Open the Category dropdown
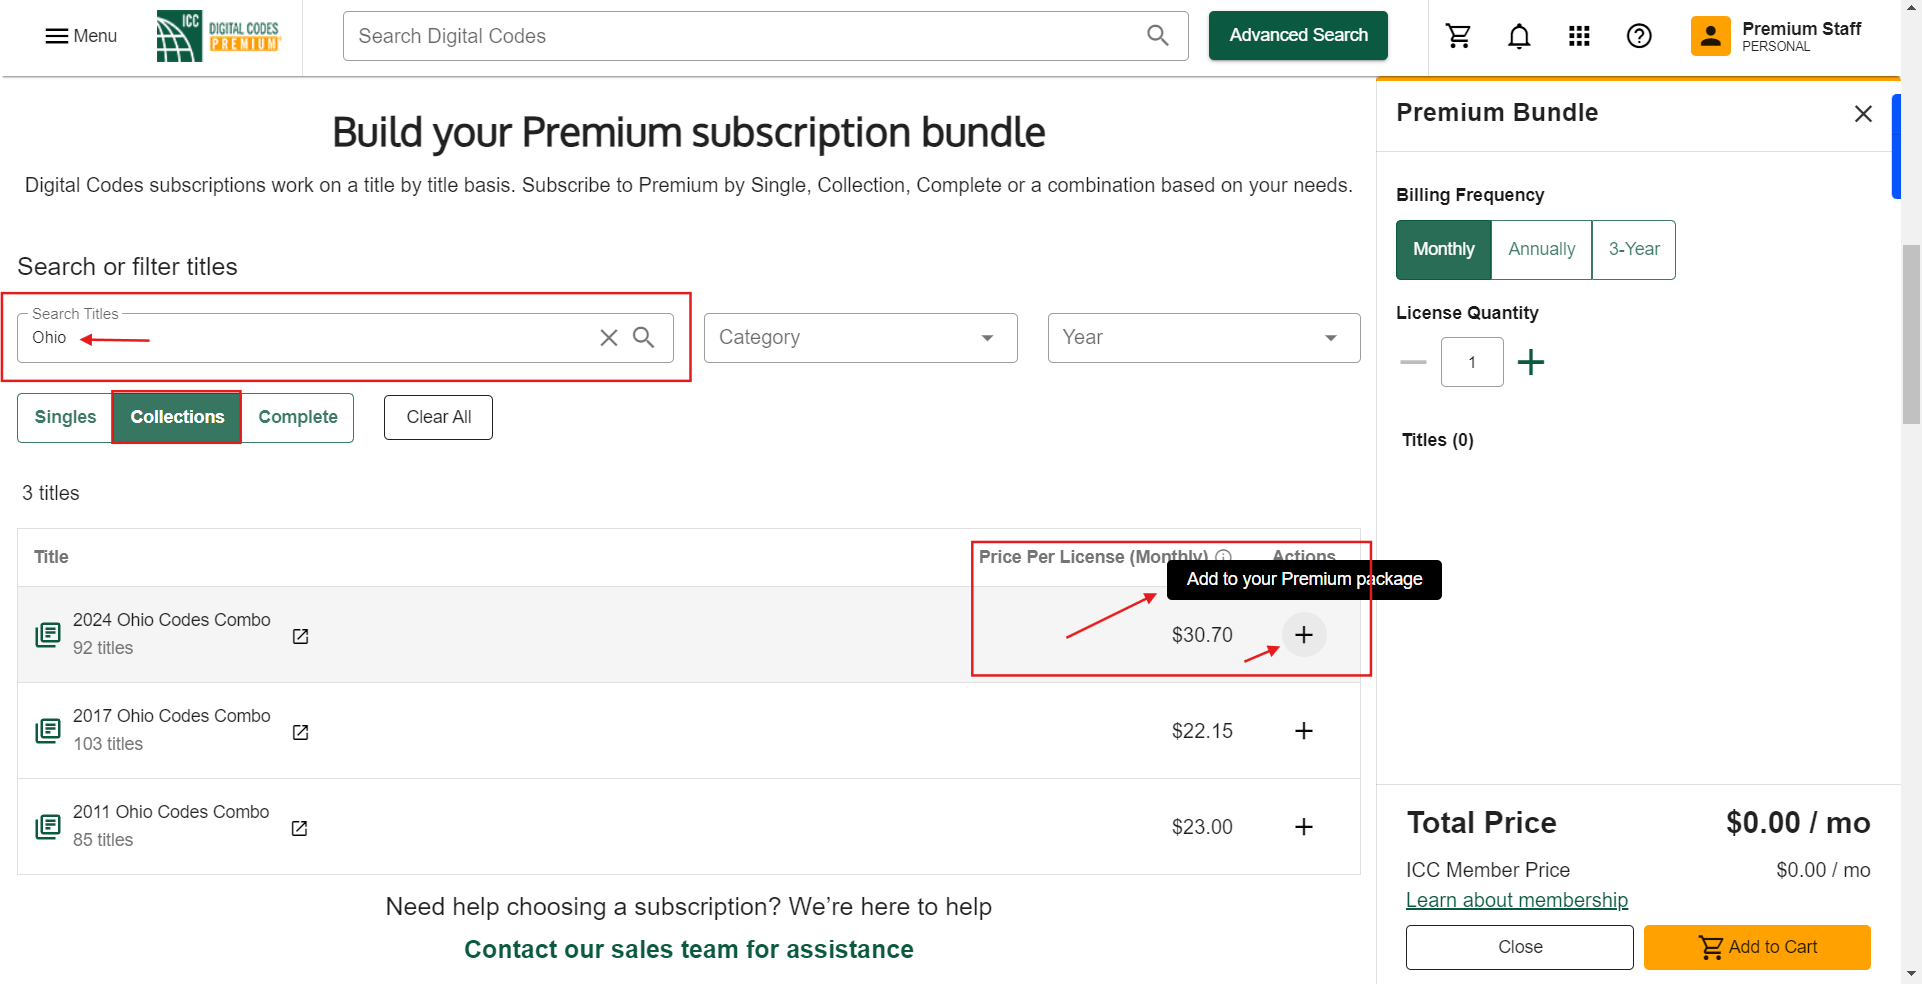The height and width of the screenshot is (984, 1922). 860,338
